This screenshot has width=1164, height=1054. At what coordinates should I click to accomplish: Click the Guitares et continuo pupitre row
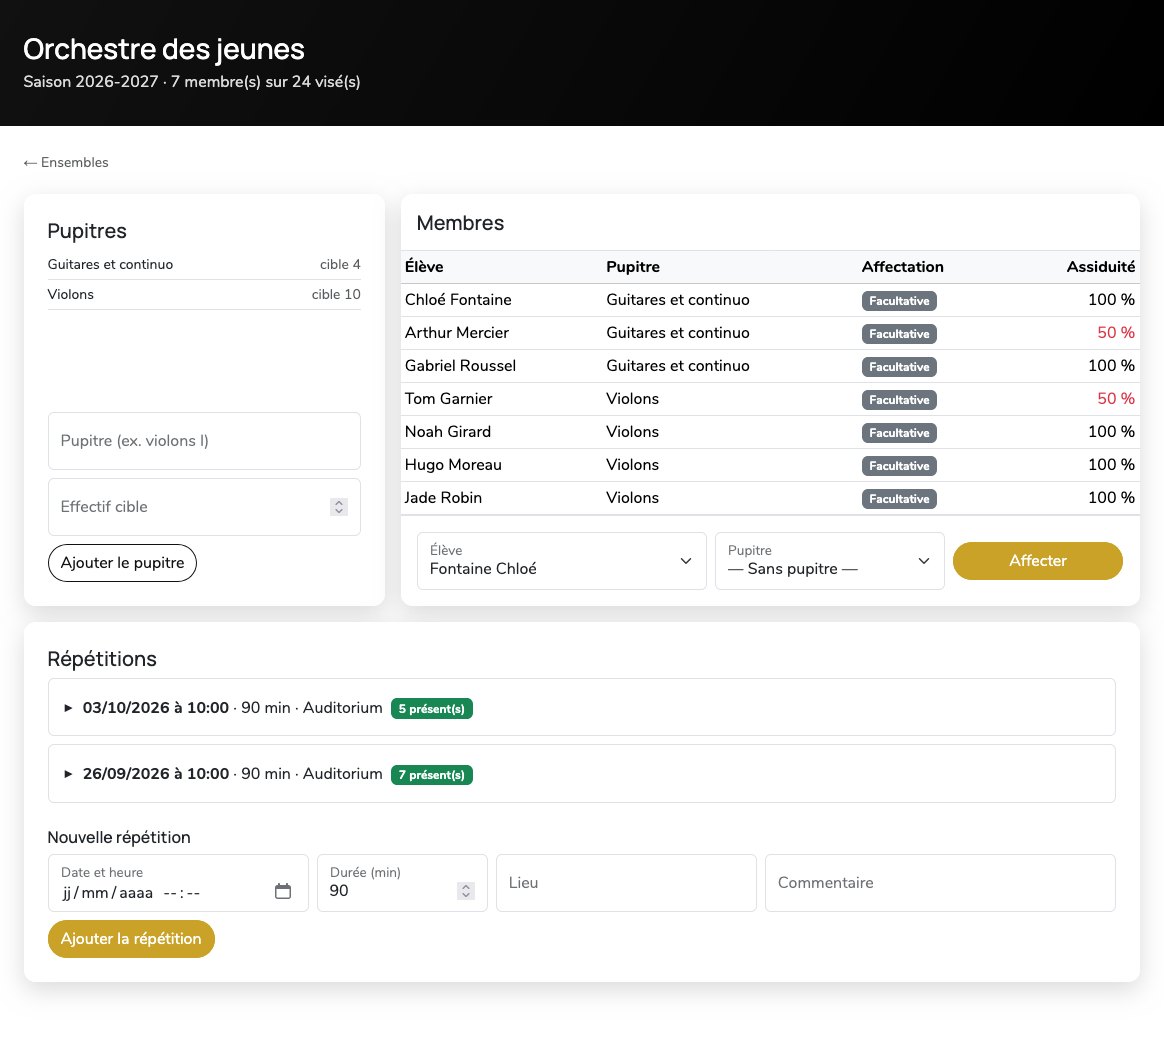point(204,265)
